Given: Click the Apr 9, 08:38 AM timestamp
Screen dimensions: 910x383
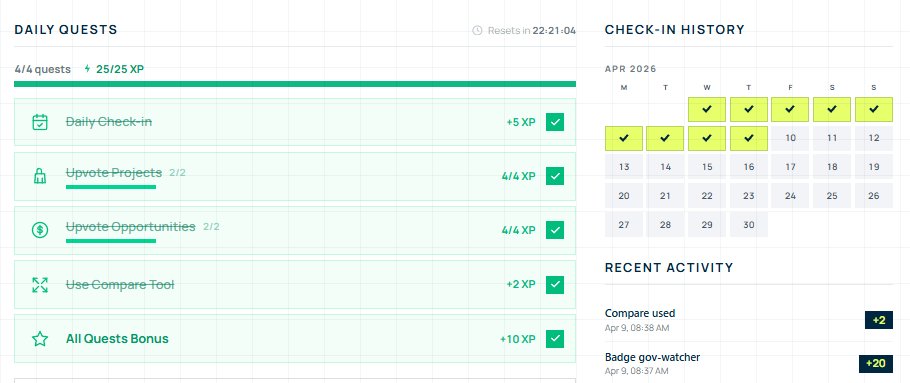Looking at the screenshot, I should coord(637,328).
